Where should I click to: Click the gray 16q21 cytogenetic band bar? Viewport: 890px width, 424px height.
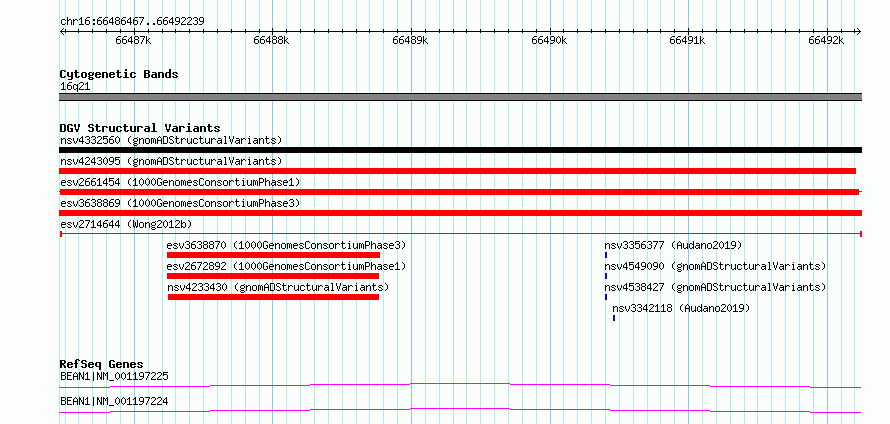point(460,97)
